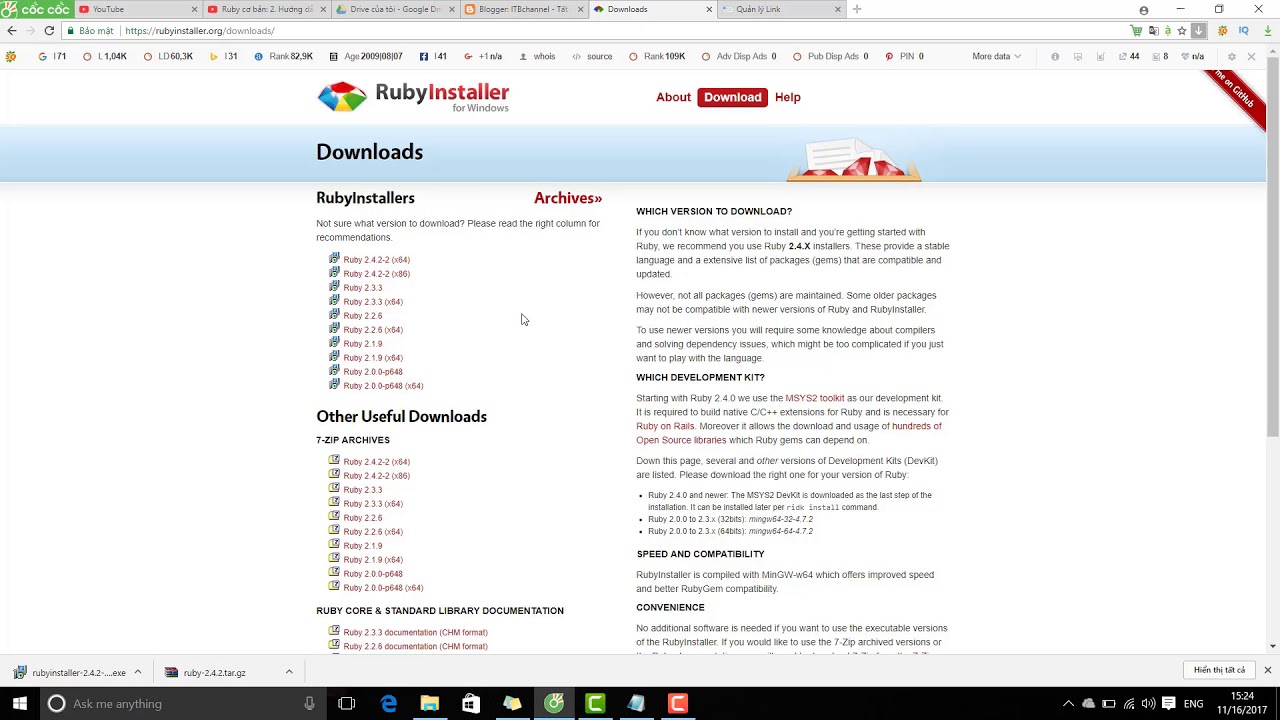Click the Download navigation button
This screenshot has width=1280, height=720.
coord(732,97)
